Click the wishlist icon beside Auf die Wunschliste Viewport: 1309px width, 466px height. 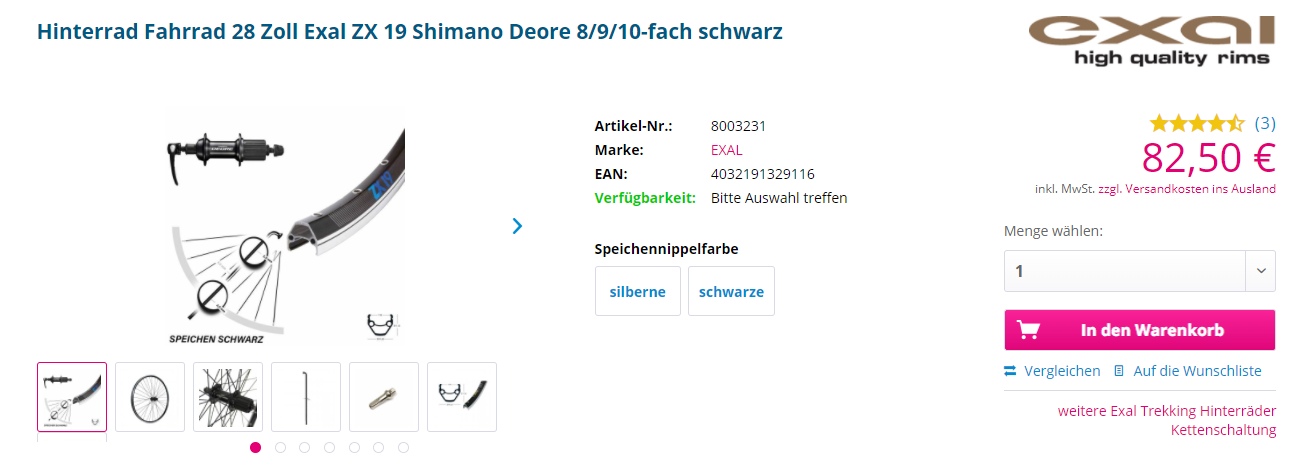tap(1119, 371)
